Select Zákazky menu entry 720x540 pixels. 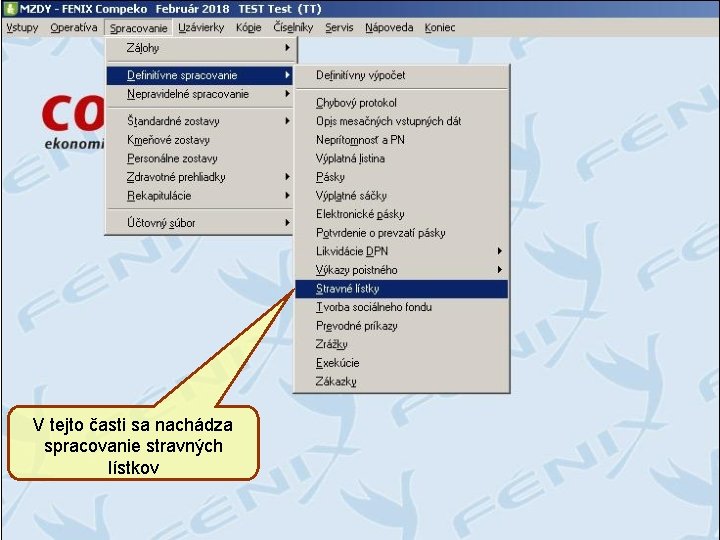pyautogui.click(x=402, y=382)
